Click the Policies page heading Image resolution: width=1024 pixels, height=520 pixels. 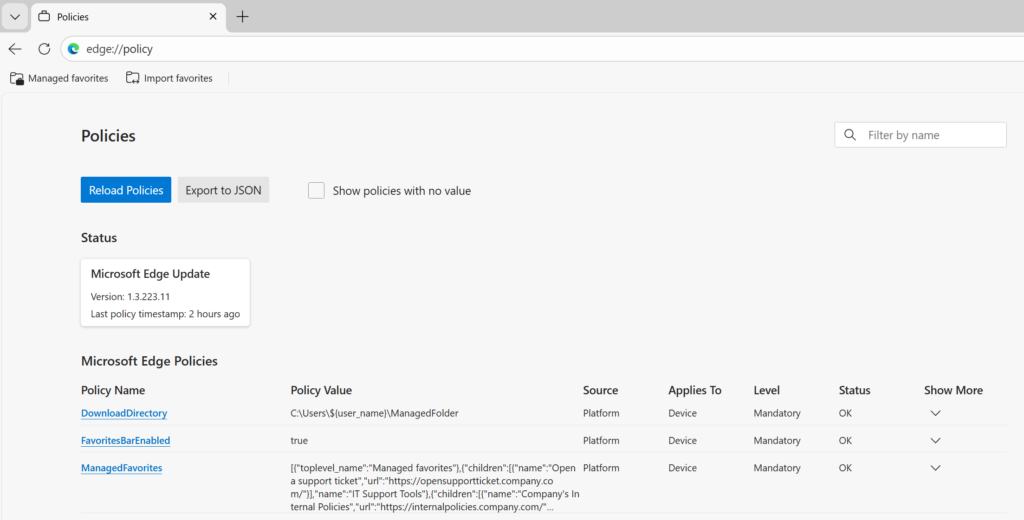(x=108, y=136)
